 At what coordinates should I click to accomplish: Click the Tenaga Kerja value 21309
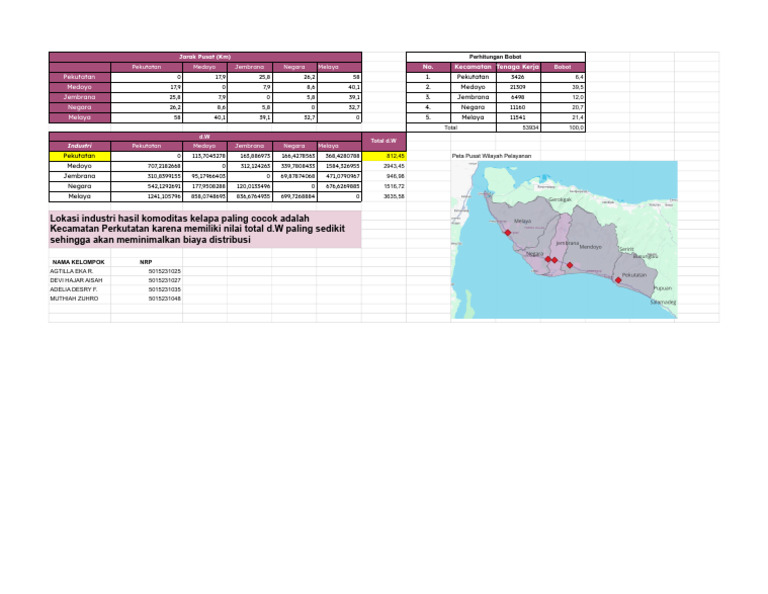point(518,87)
